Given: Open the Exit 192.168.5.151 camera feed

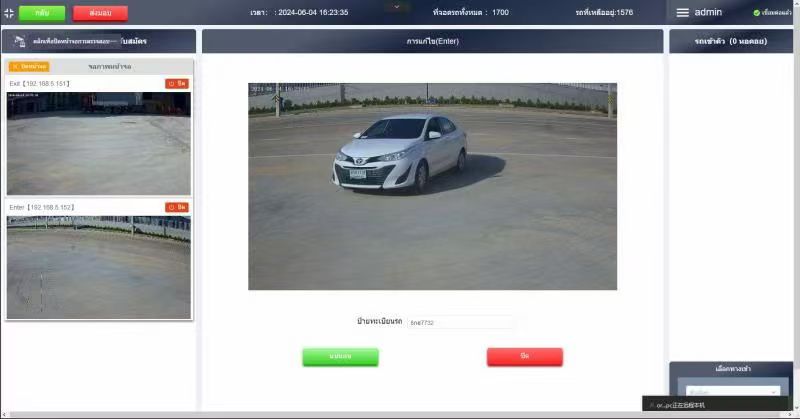Looking at the screenshot, I should click(x=98, y=143).
